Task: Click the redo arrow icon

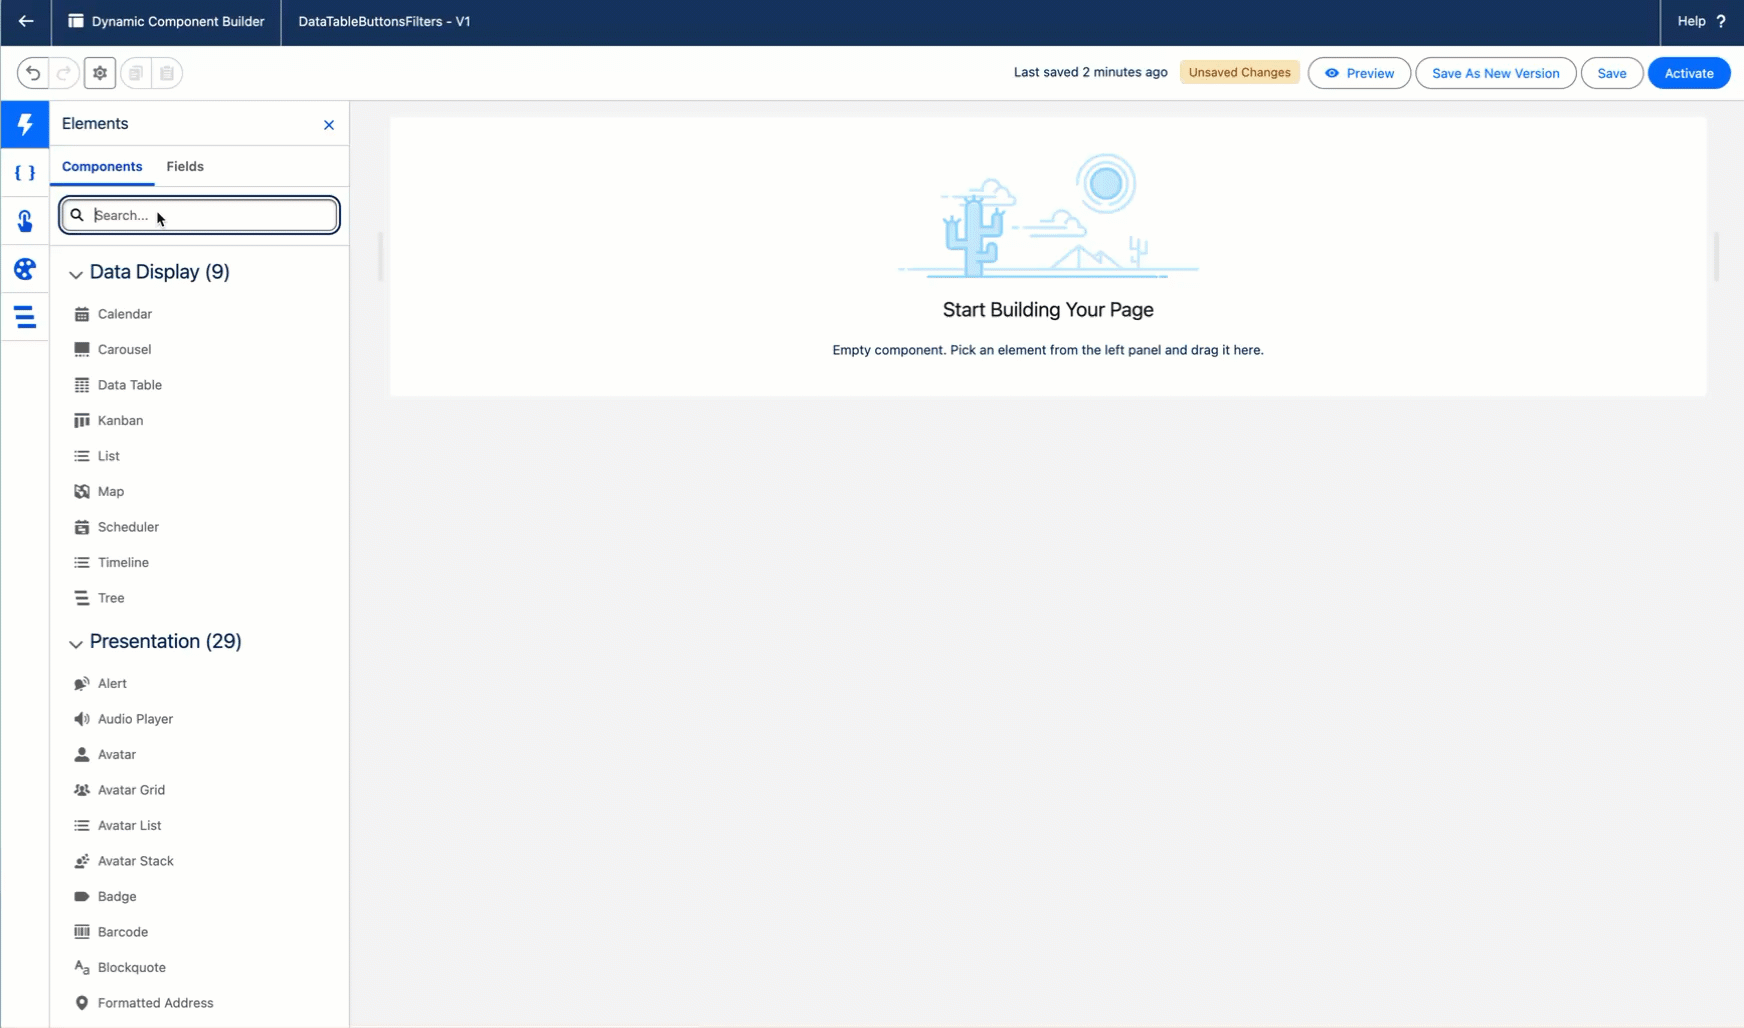Action: click(64, 73)
